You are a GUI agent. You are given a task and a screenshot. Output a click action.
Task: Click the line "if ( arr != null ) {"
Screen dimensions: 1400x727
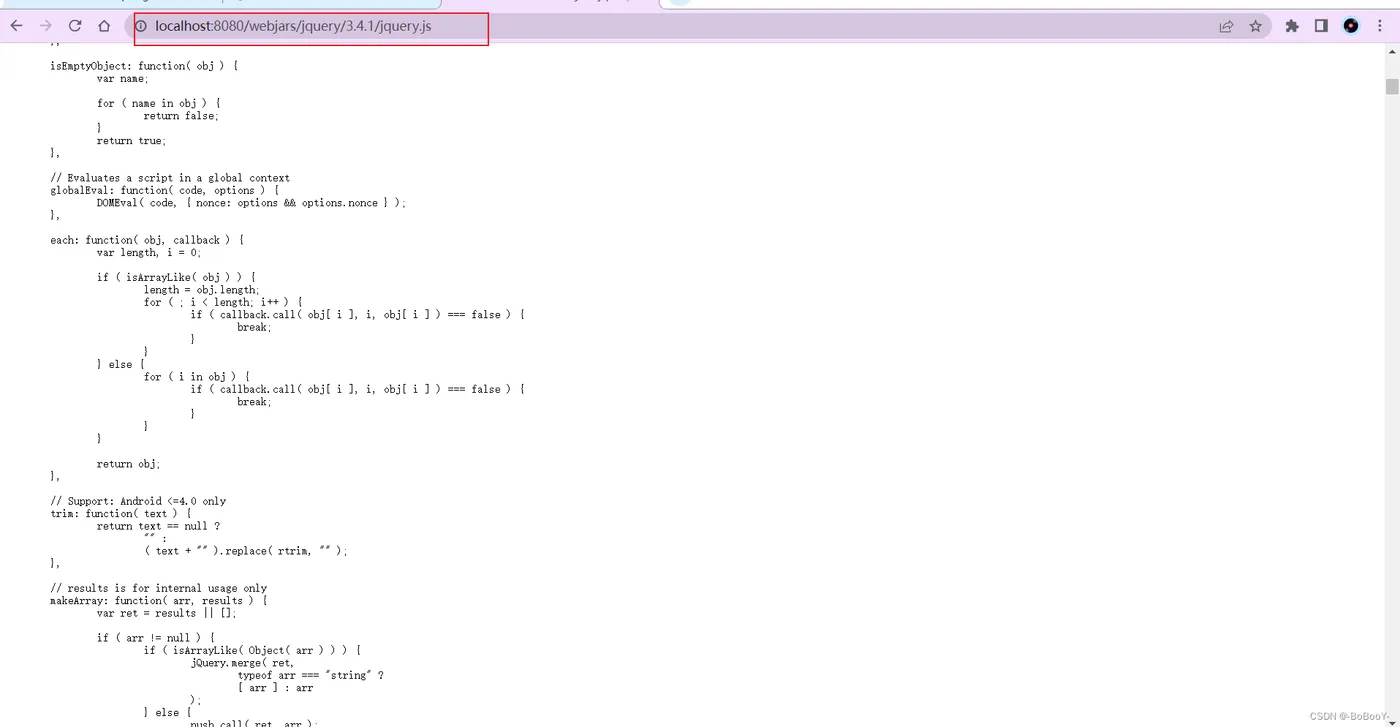pyautogui.click(x=155, y=638)
